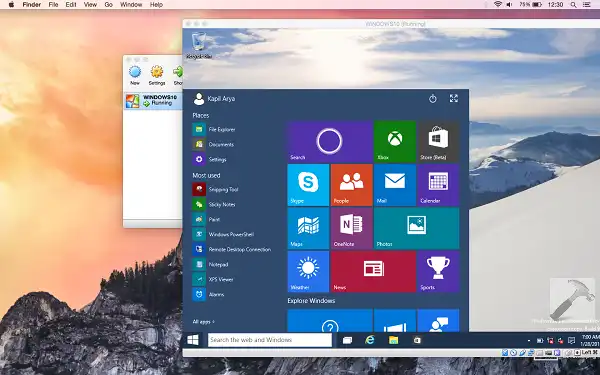Open Sticky Notes from Most used
The image size is (600, 375).
point(214,204)
